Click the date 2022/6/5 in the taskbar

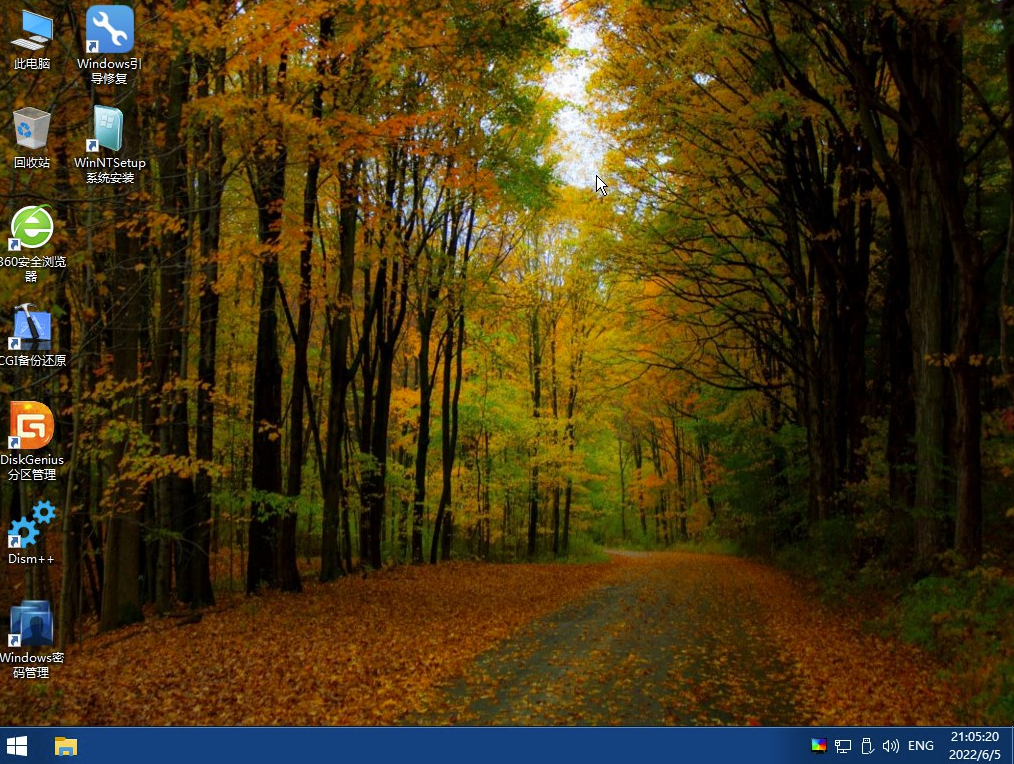974,755
